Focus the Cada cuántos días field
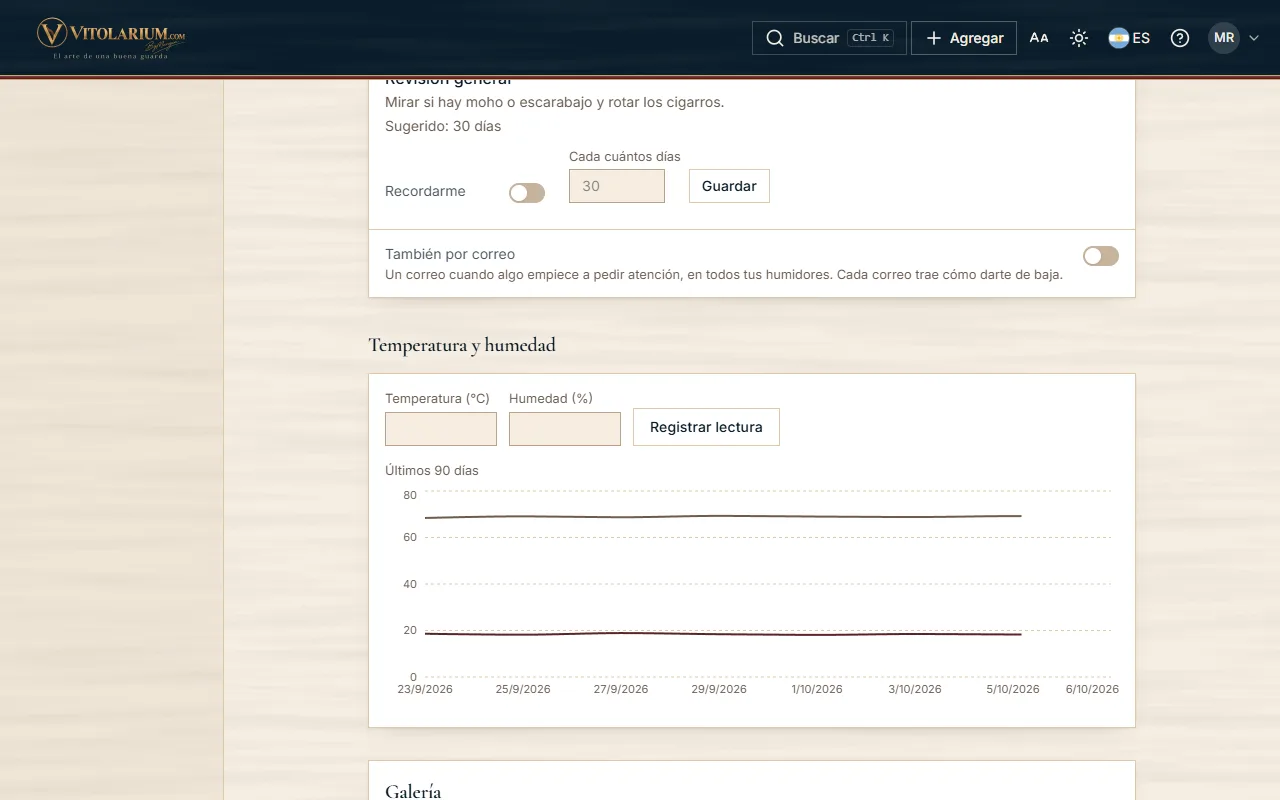Viewport: 1280px width, 800px height. (x=617, y=186)
